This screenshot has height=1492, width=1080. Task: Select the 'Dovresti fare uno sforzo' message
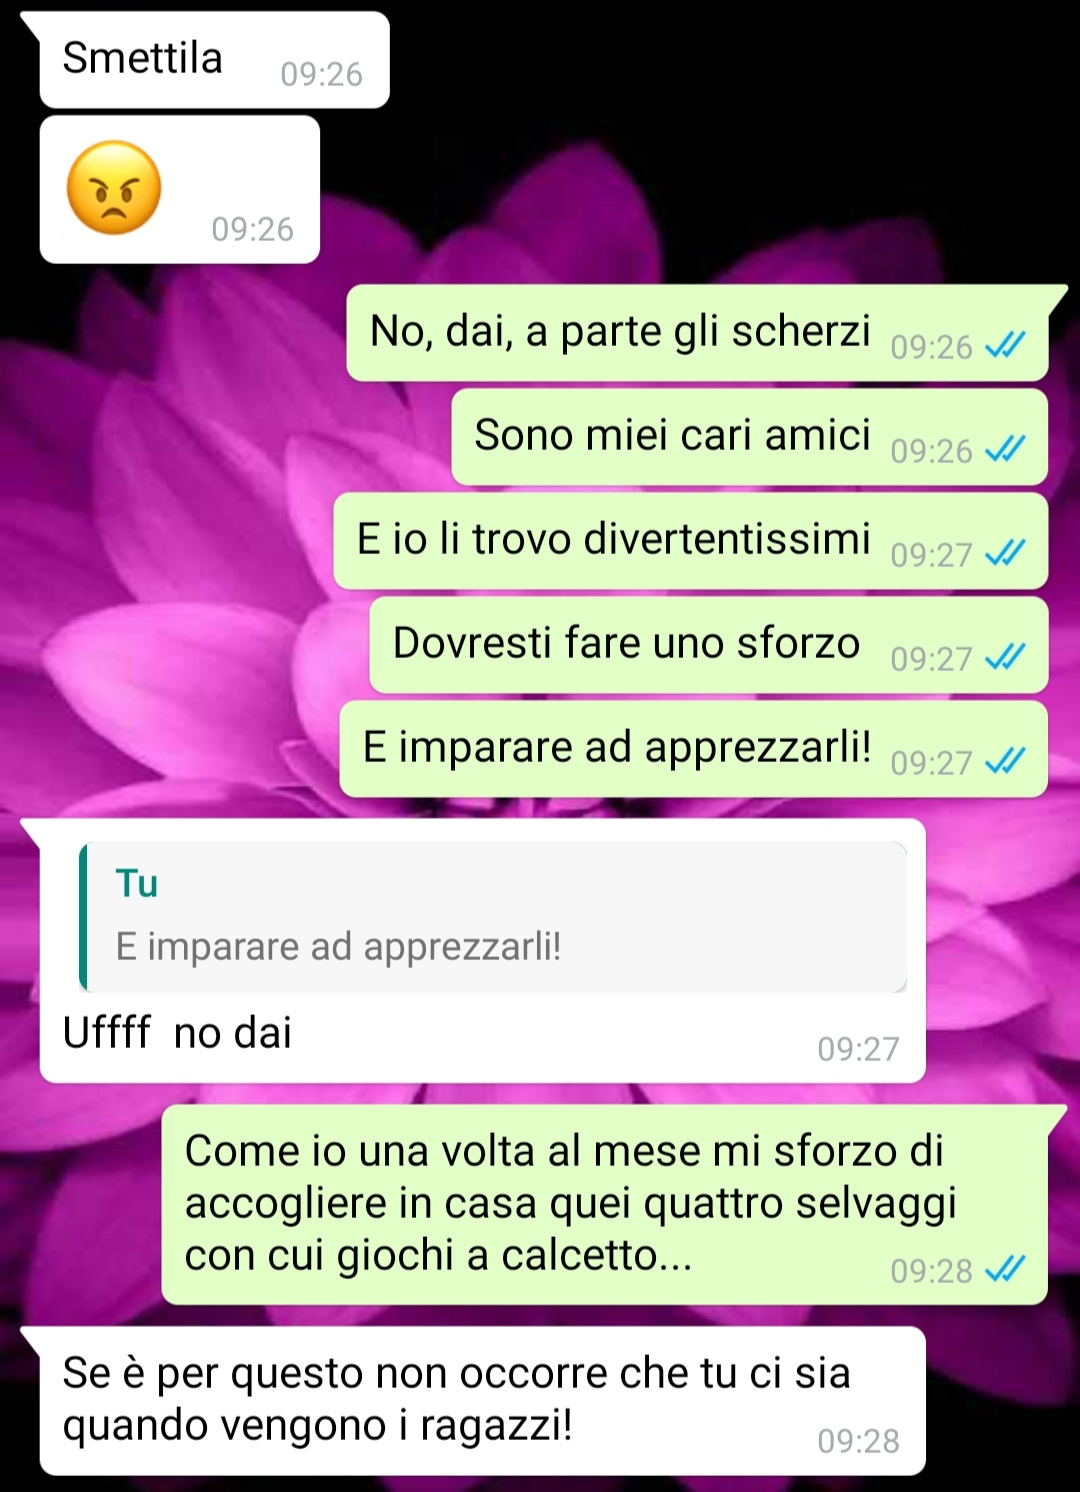(x=709, y=645)
